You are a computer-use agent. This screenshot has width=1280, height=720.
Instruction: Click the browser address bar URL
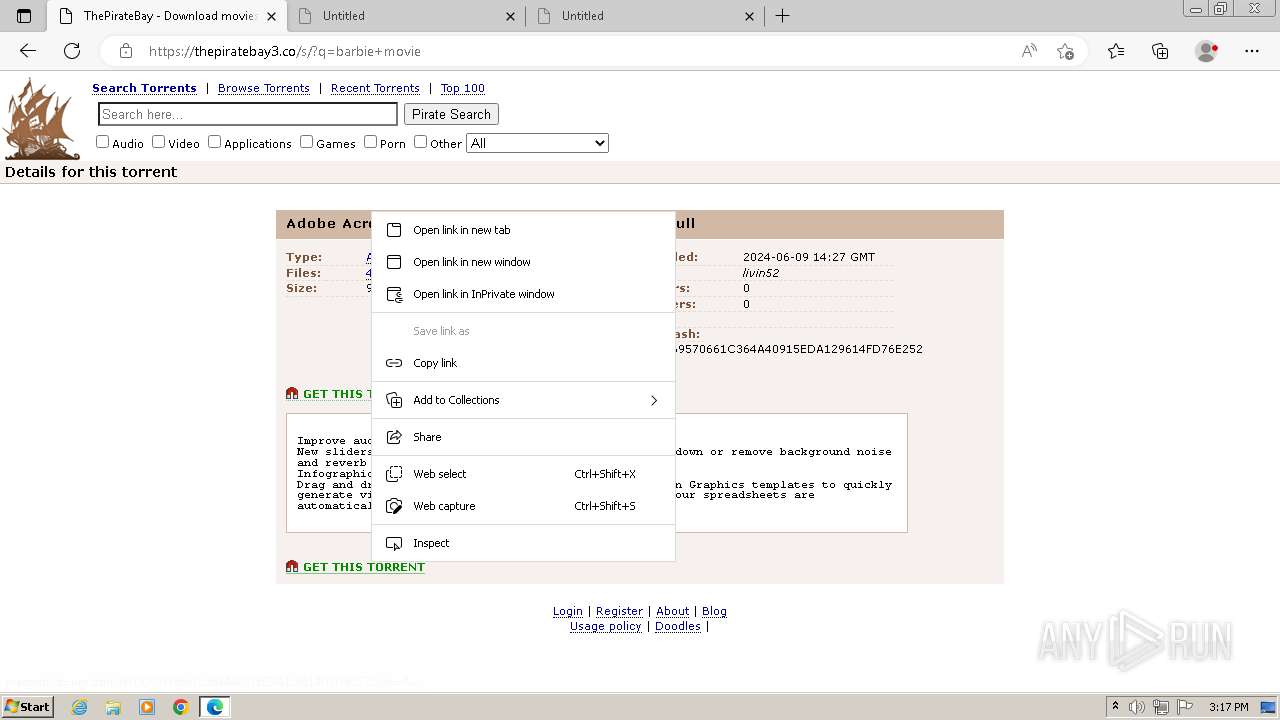[285, 51]
